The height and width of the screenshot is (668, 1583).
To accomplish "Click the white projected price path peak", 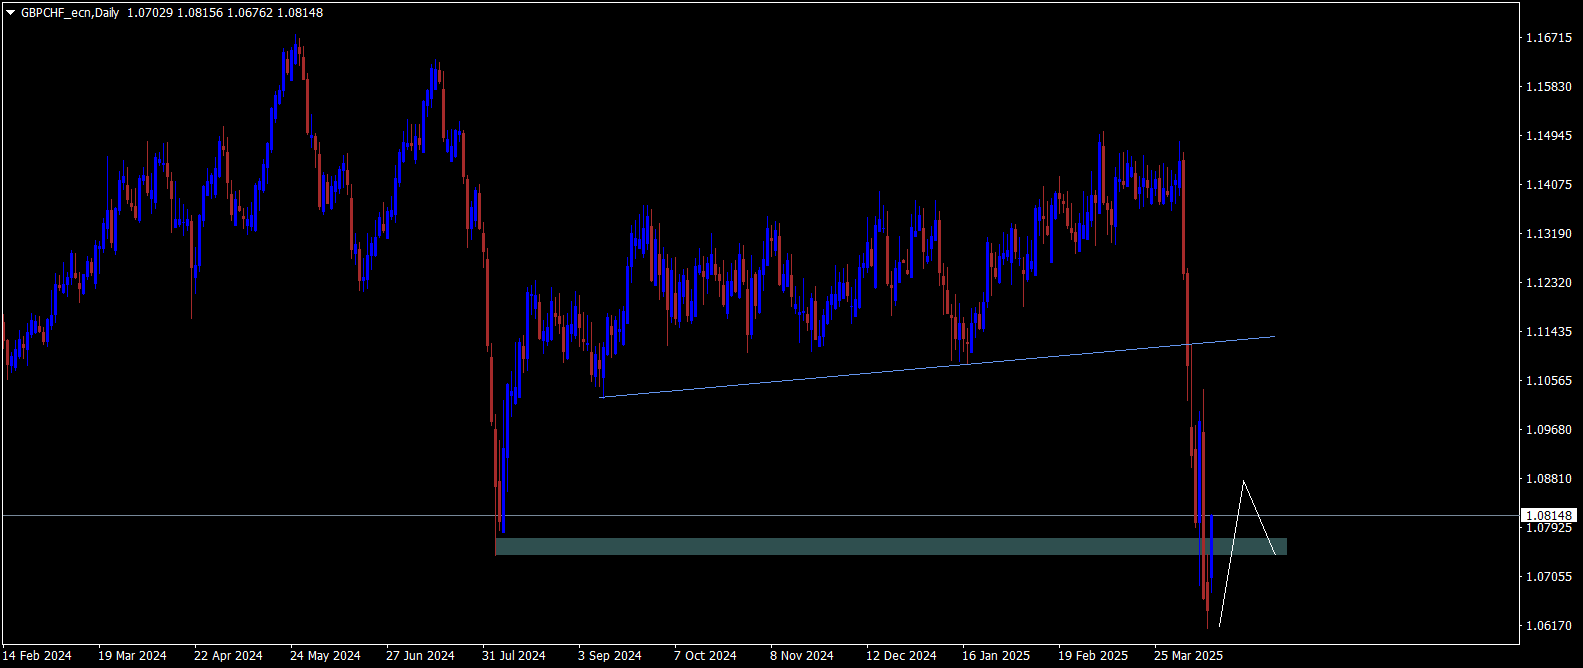I will click(x=1243, y=482).
